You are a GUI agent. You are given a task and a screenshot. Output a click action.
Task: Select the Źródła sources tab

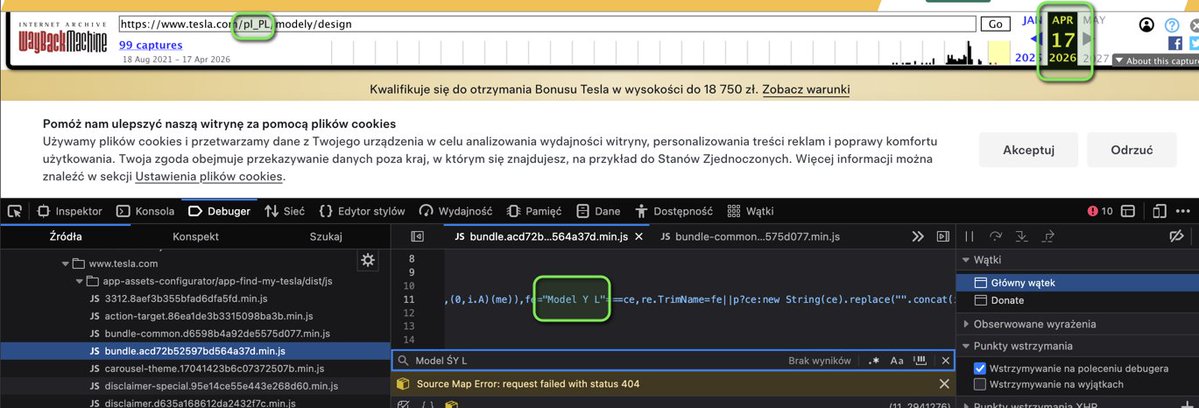pyautogui.click(x=66, y=237)
